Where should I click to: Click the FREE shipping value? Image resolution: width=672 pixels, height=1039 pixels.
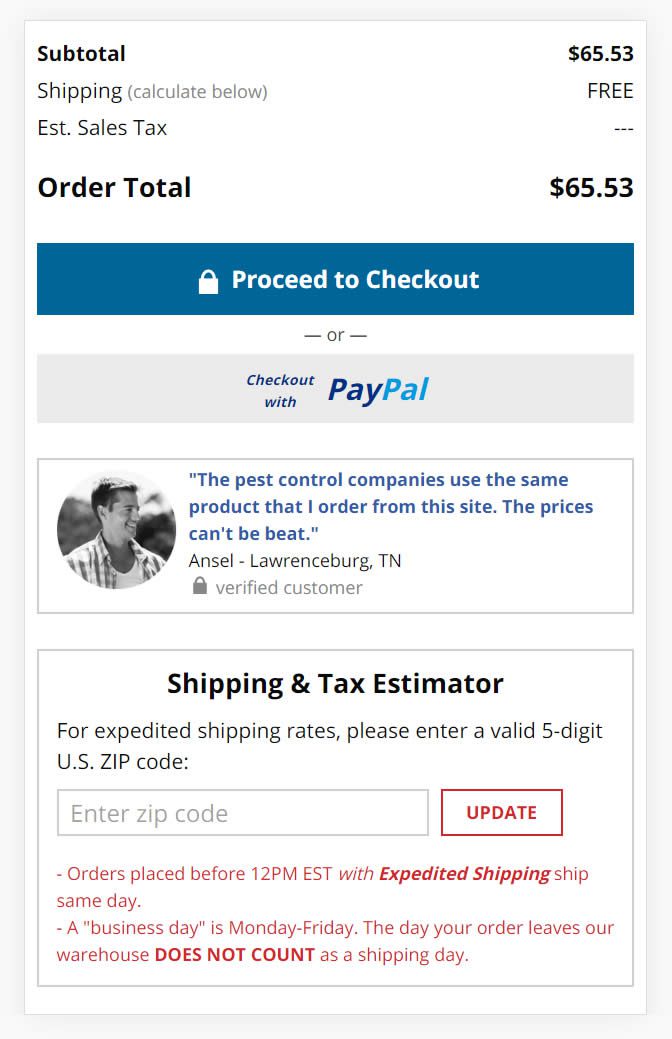coord(610,91)
